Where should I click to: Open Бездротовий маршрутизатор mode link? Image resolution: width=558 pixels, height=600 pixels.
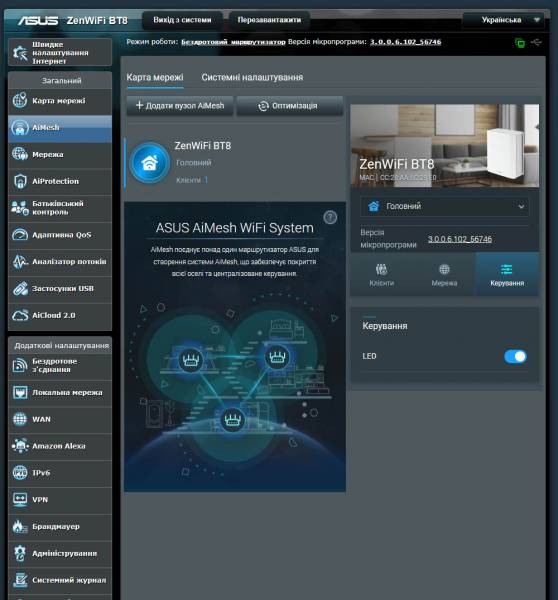coord(233,42)
